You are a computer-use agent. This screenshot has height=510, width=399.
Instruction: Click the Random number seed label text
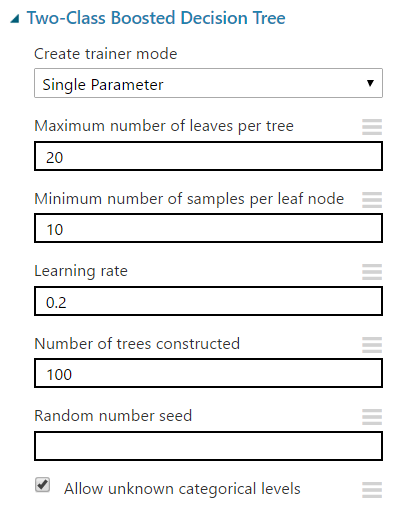tap(113, 416)
